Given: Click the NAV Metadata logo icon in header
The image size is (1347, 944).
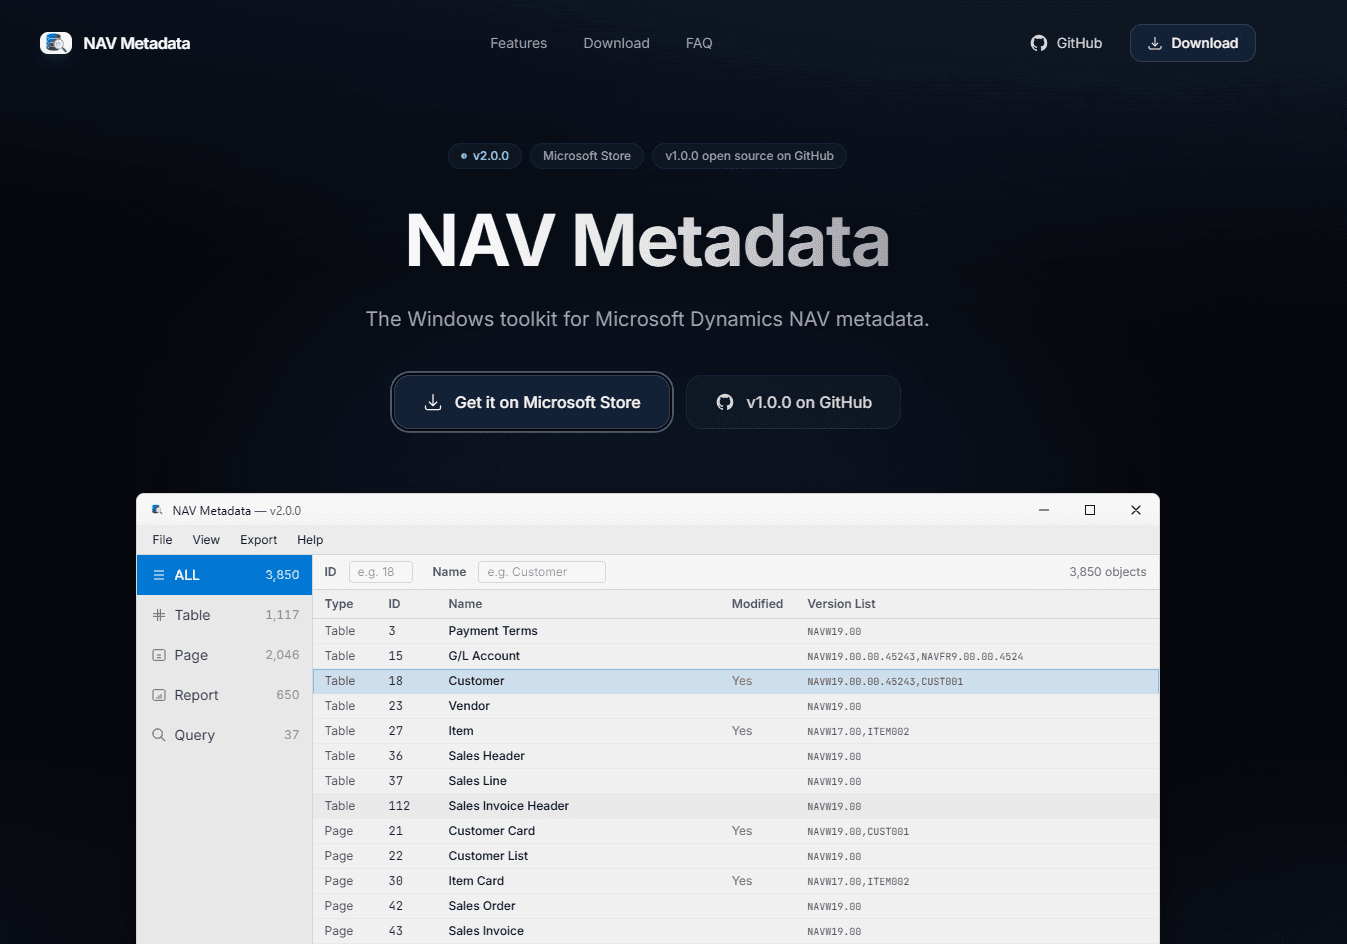Looking at the screenshot, I should click(56, 43).
